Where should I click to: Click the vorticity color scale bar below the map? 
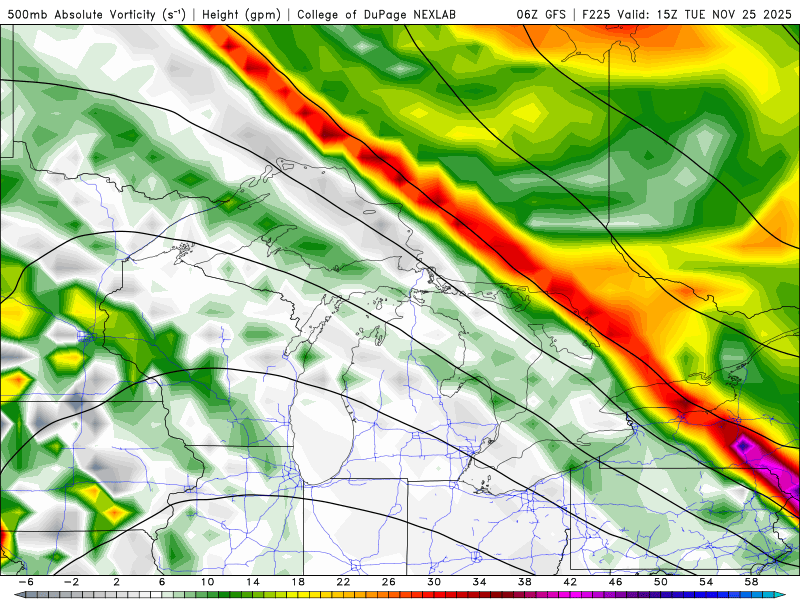400,595
